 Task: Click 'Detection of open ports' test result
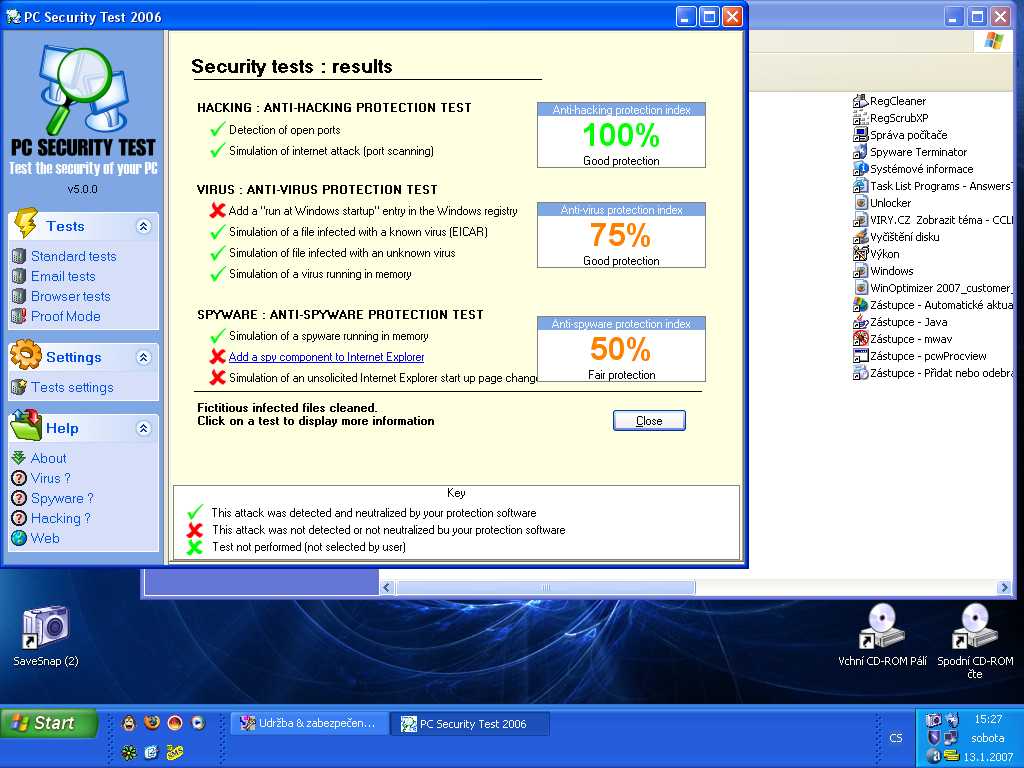tap(284, 130)
